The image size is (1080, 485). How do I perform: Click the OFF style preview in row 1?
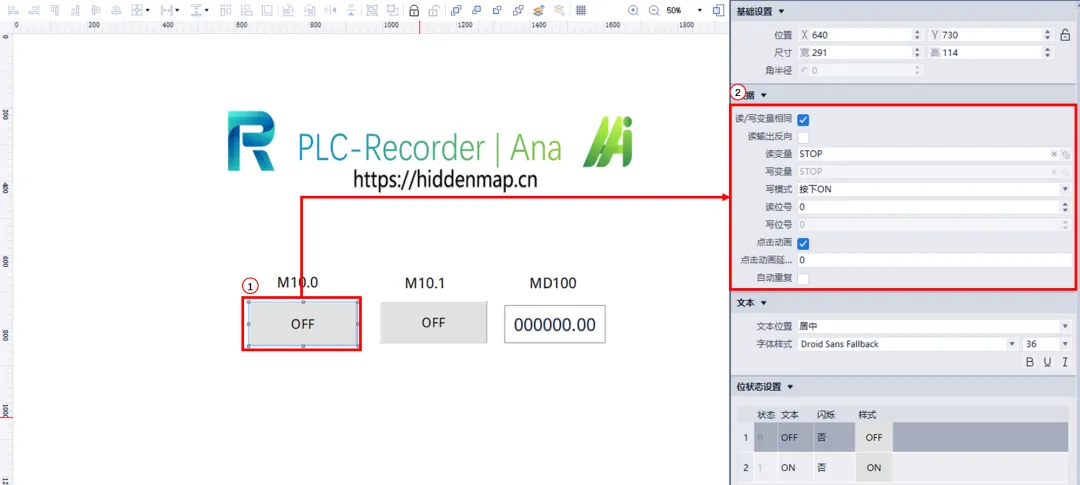[874, 437]
